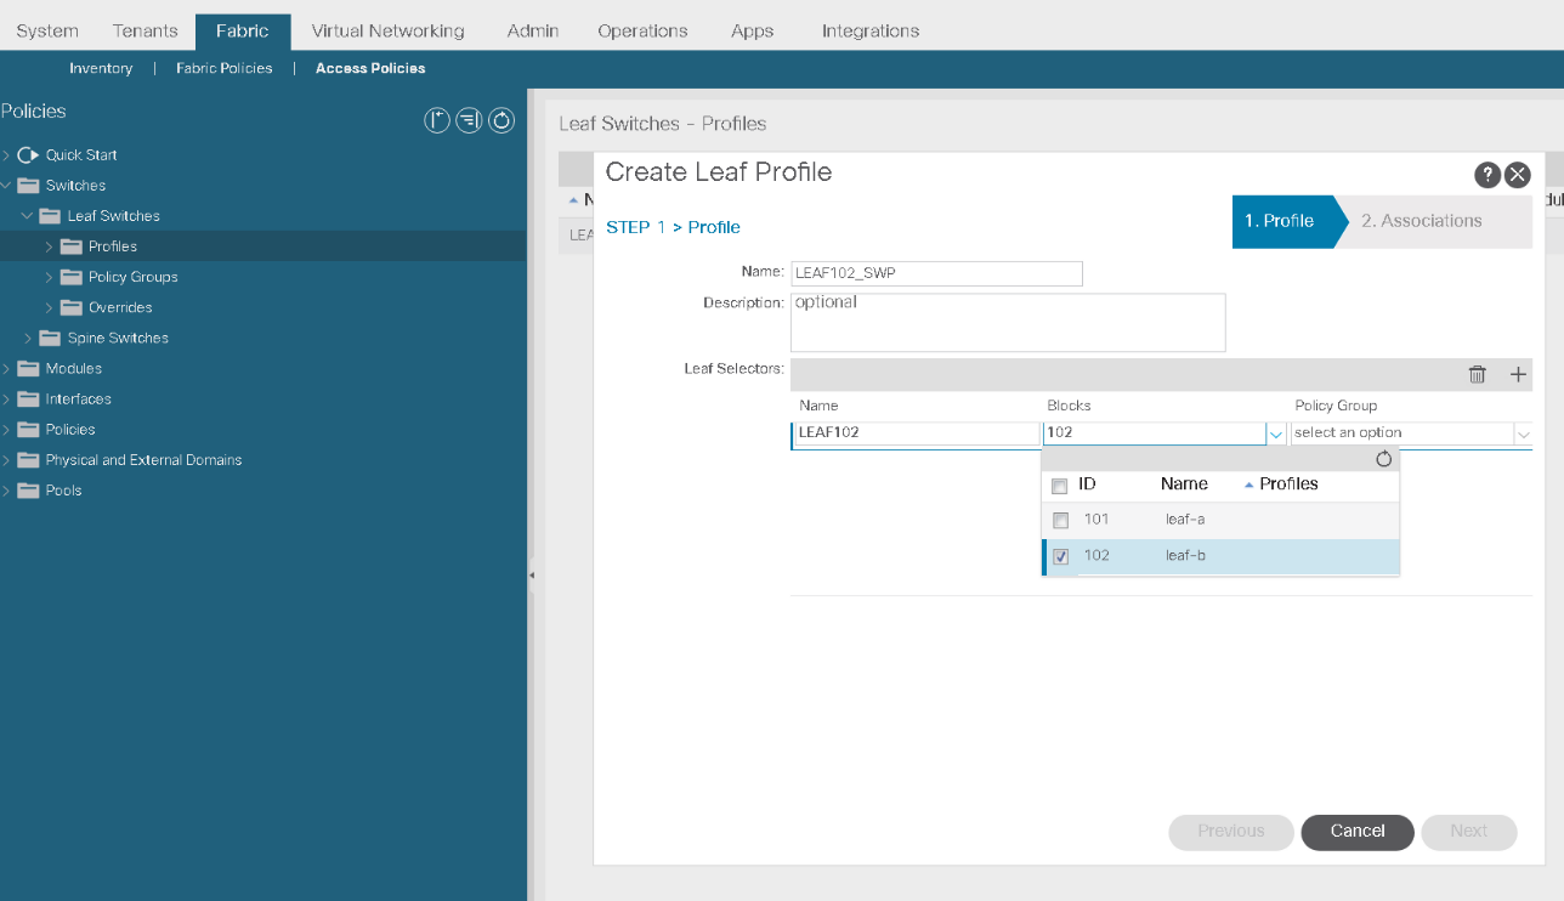Switch to the Tenants tab
Screen dimensions: 1564x901
pyautogui.click(x=145, y=31)
